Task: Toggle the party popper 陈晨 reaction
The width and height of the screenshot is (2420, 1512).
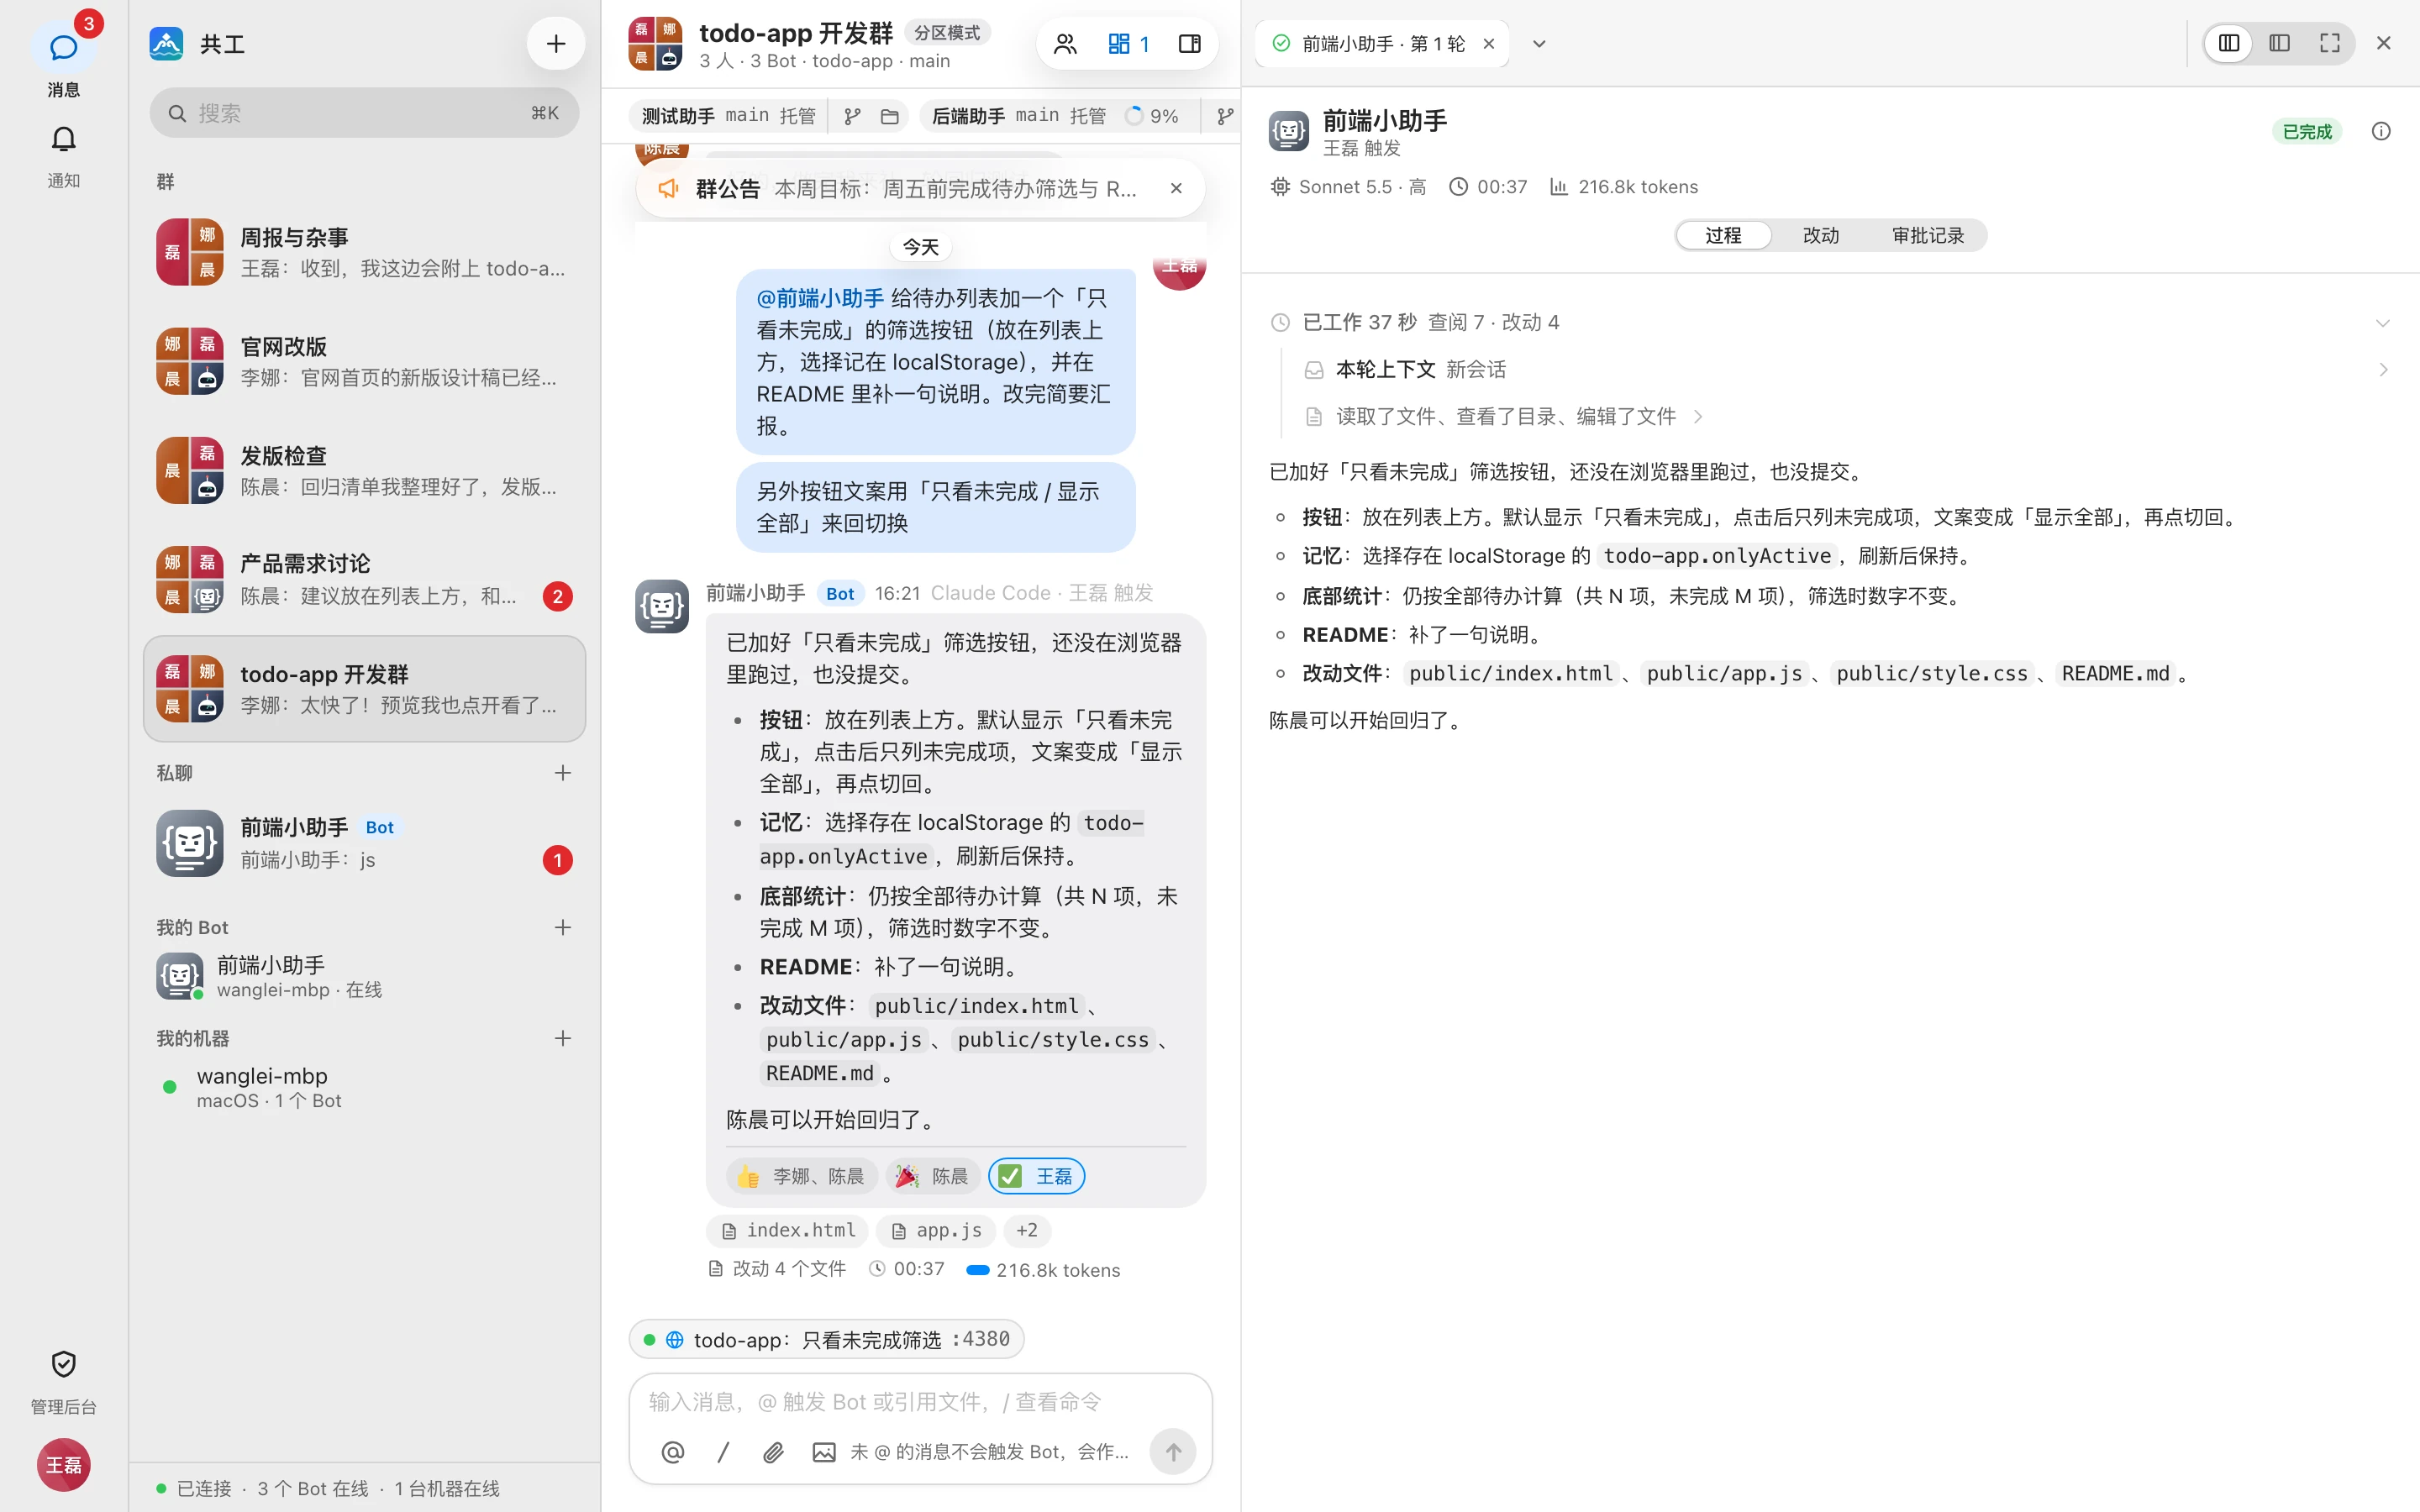Action: (932, 1176)
